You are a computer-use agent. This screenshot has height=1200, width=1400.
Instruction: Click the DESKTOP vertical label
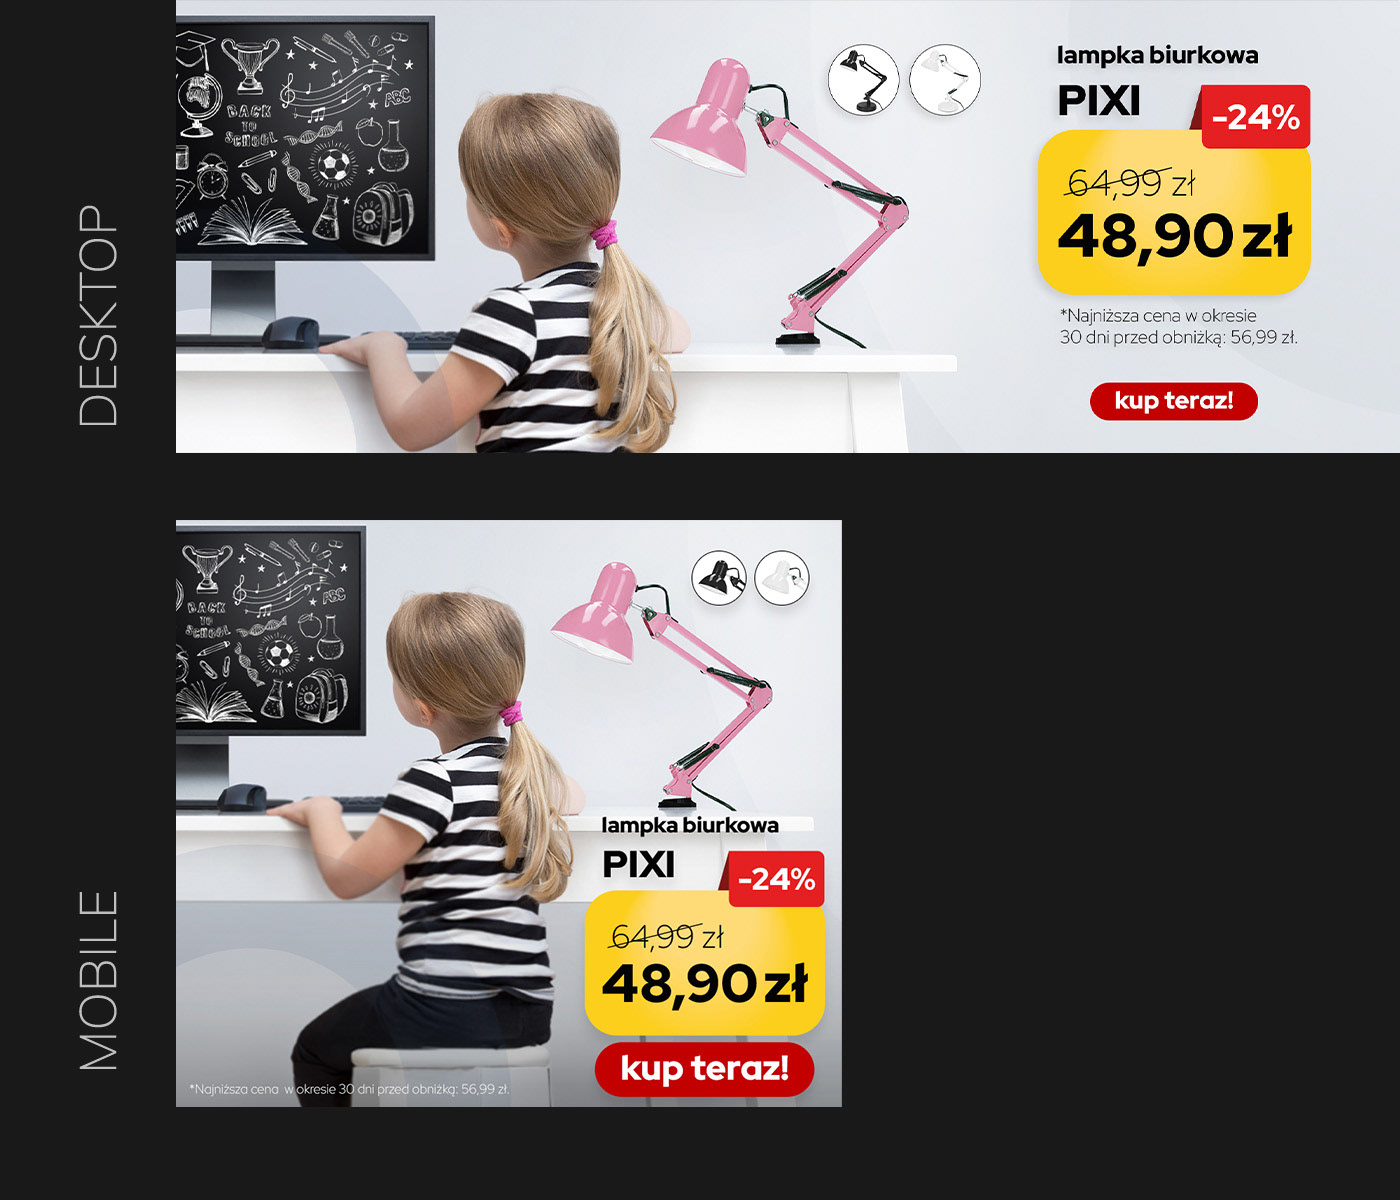click(98, 316)
